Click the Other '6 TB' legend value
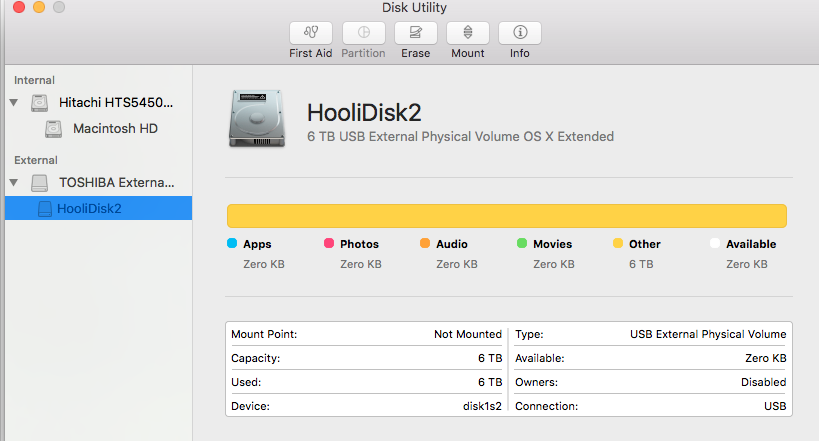 [641, 264]
